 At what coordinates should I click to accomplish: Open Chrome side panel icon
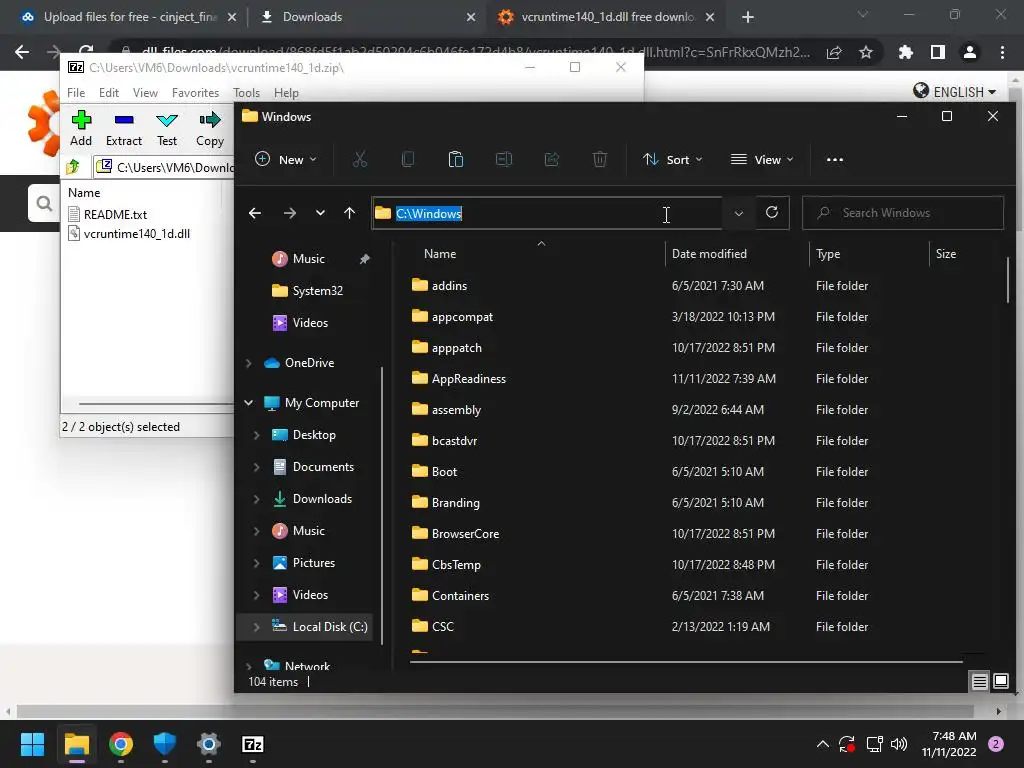[x=938, y=52]
